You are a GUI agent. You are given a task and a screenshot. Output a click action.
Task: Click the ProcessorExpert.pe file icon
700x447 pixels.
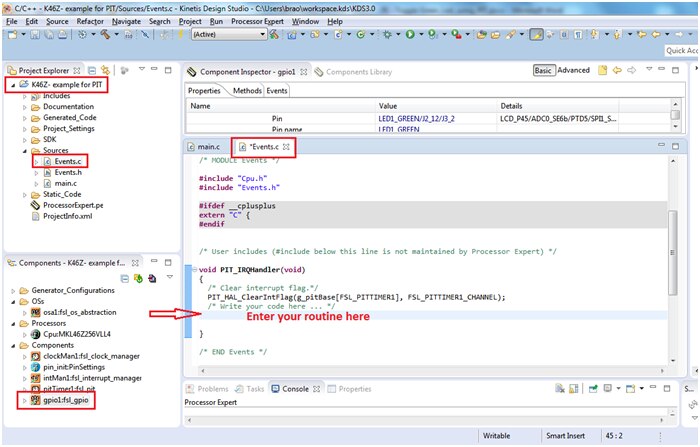(x=35, y=204)
